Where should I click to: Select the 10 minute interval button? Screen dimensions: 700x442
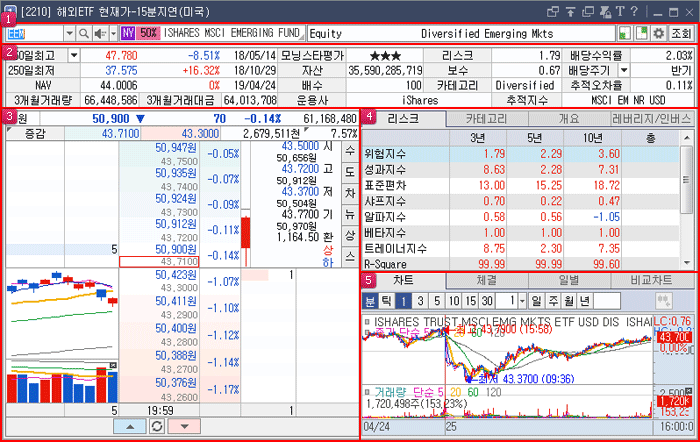click(454, 301)
